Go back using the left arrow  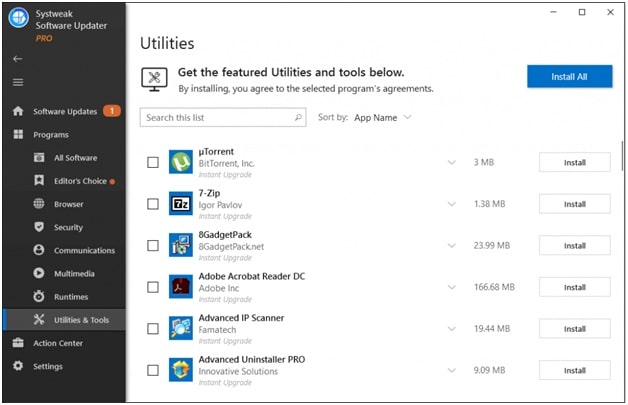tap(17, 59)
